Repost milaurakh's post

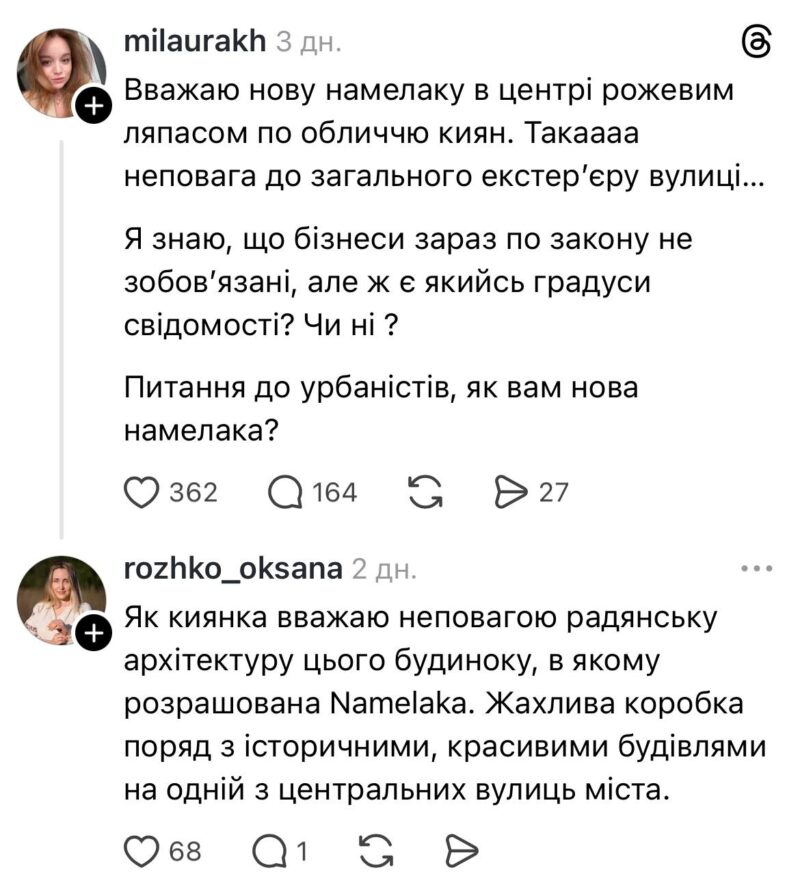pos(427,491)
